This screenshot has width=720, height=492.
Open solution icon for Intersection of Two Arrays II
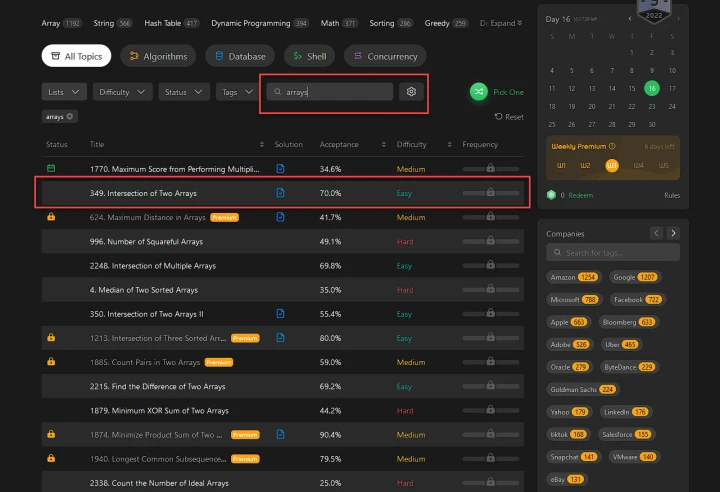280,313
